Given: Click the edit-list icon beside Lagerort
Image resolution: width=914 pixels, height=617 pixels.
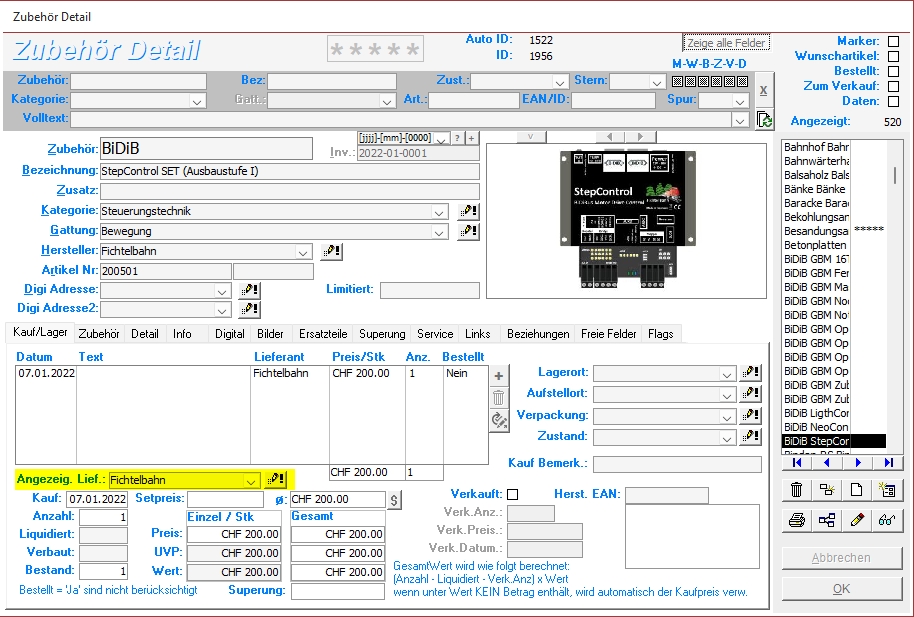Looking at the screenshot, I should pyautogui.click(x=751, y=373).
